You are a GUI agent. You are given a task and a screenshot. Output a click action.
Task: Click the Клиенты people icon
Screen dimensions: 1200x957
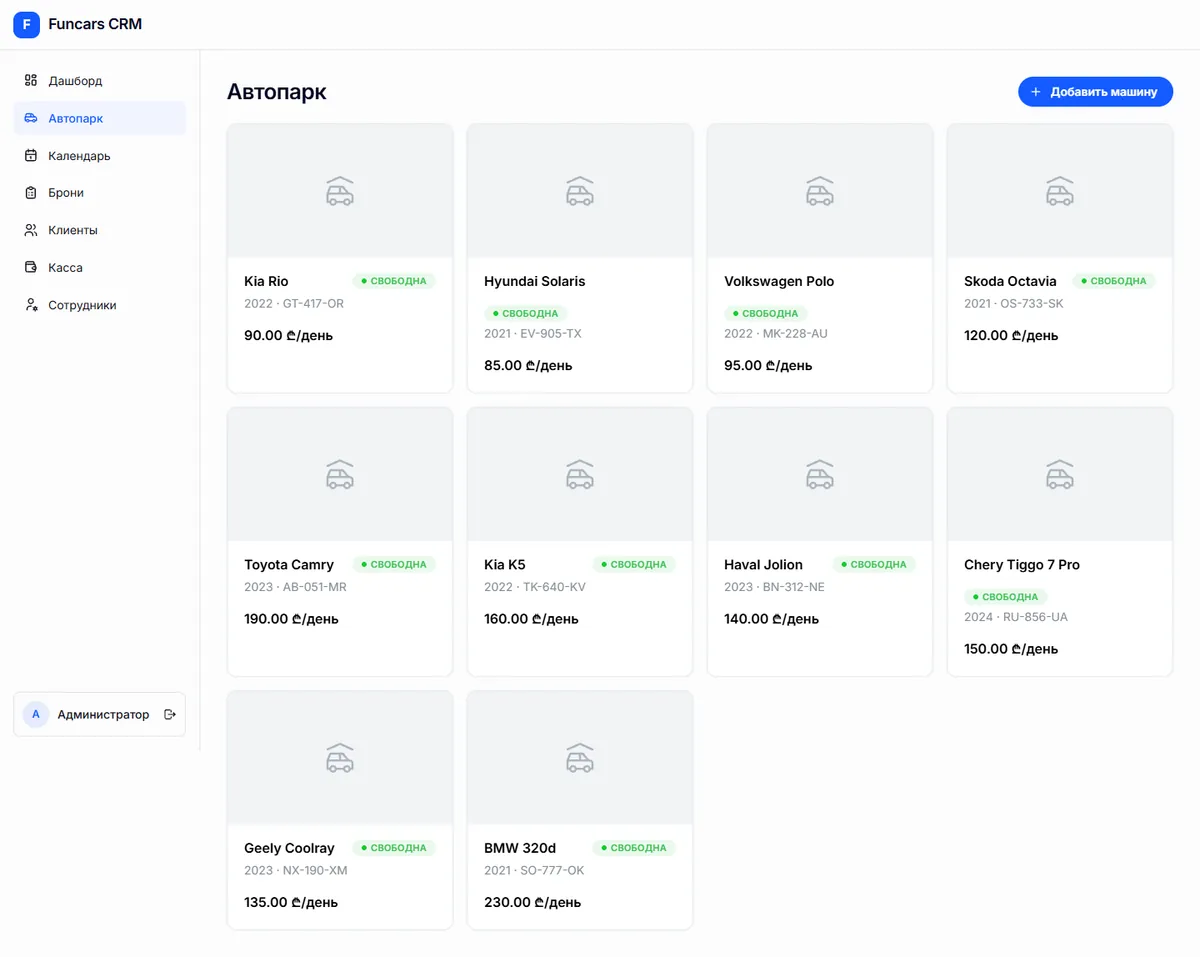point(31,230)
